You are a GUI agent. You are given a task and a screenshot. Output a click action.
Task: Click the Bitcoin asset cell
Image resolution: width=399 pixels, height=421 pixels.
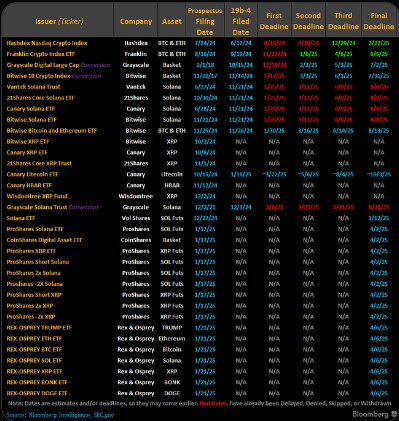pos(172,350)
